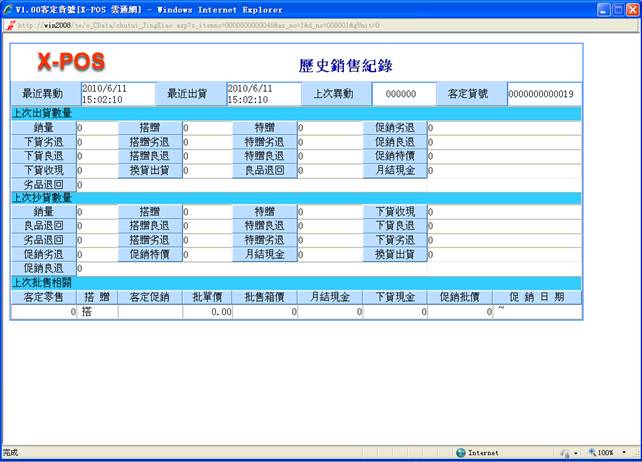This screenshot has height=462, width=642.
Task: Click the 客定貨號 field value
Action: click(x=541, y=94)
